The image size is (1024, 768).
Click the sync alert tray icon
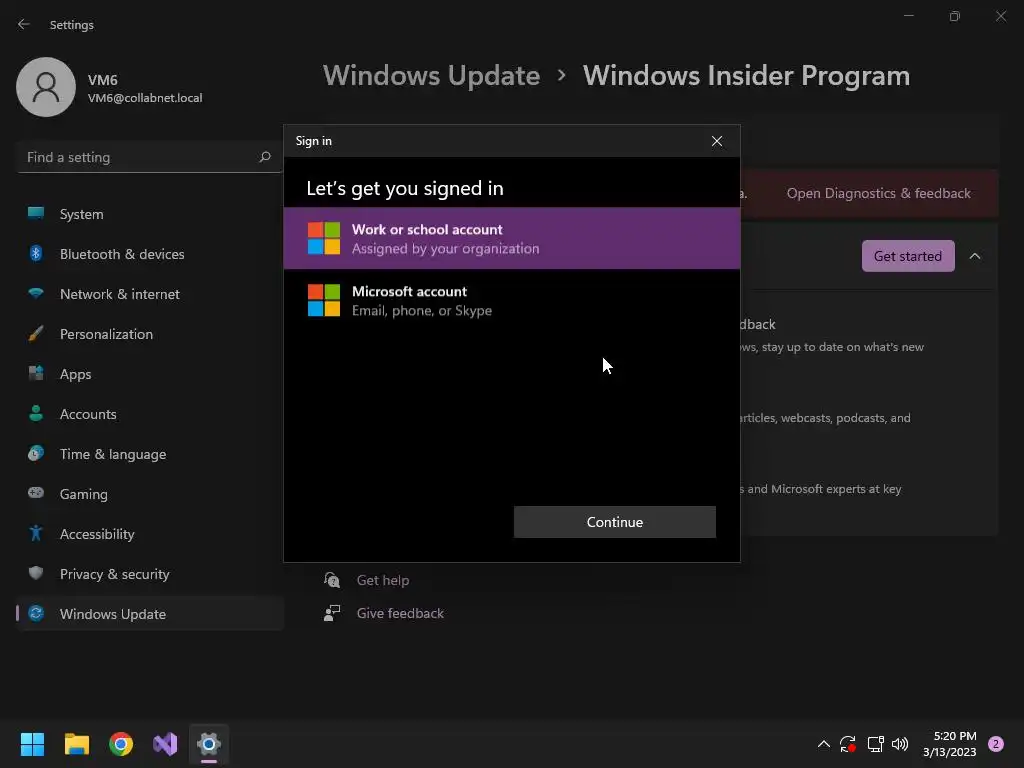click(848, 744)
